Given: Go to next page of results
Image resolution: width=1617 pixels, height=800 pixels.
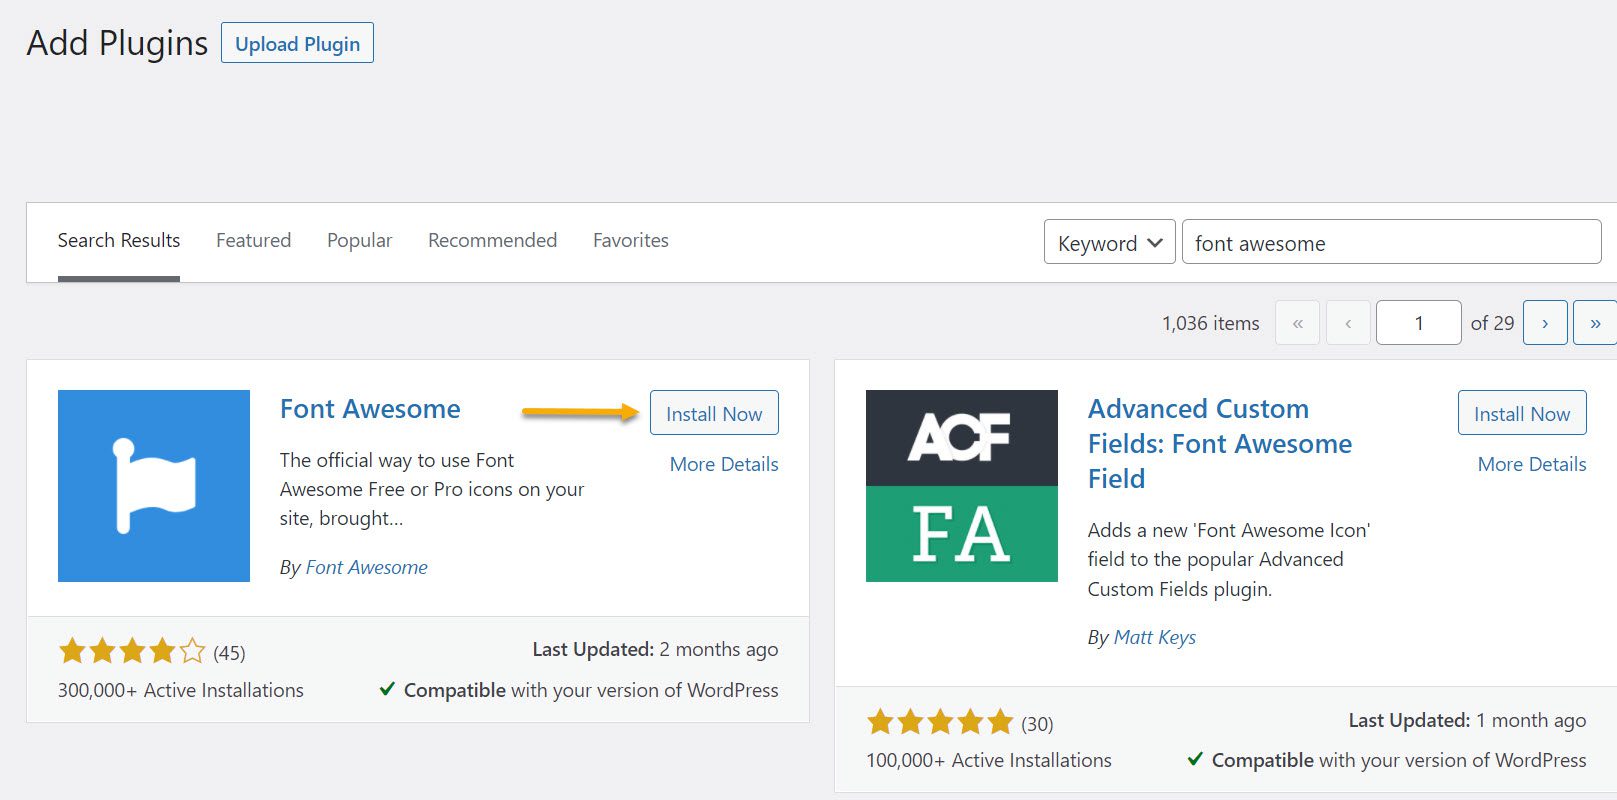Looking at the screenshot, I should 1545,323.
